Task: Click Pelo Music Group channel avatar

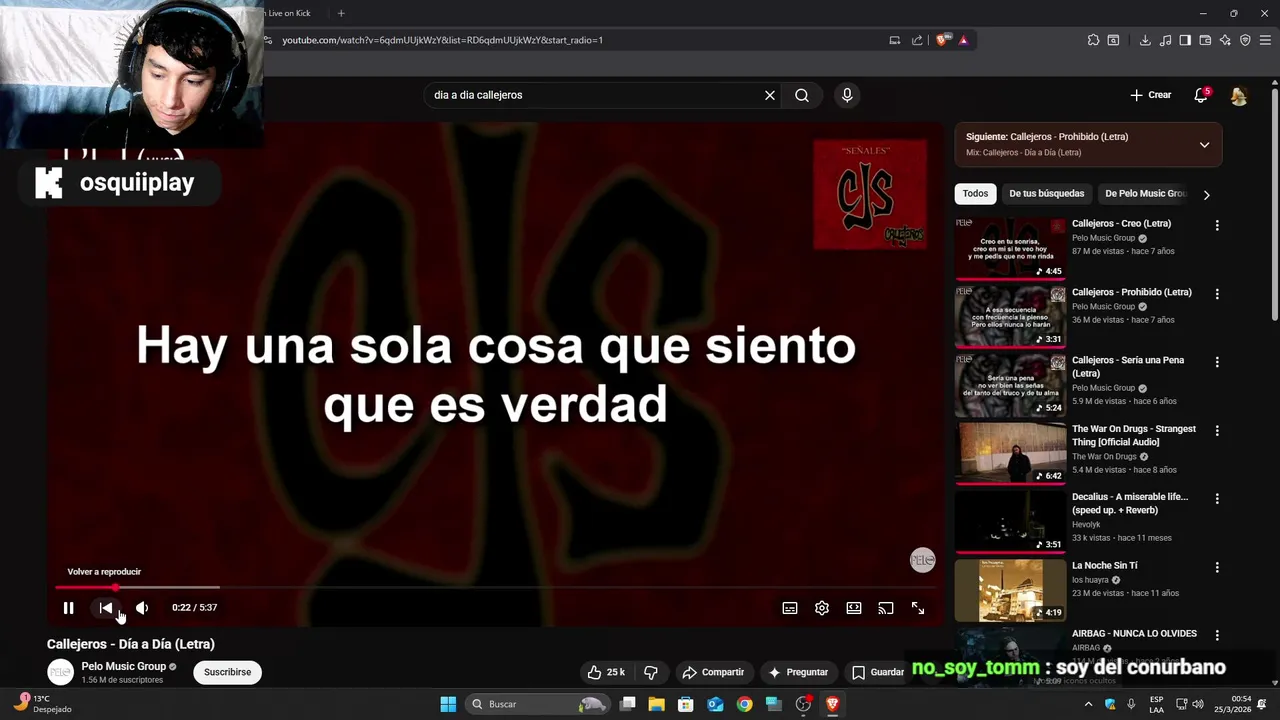Action: tap(61, 672)
